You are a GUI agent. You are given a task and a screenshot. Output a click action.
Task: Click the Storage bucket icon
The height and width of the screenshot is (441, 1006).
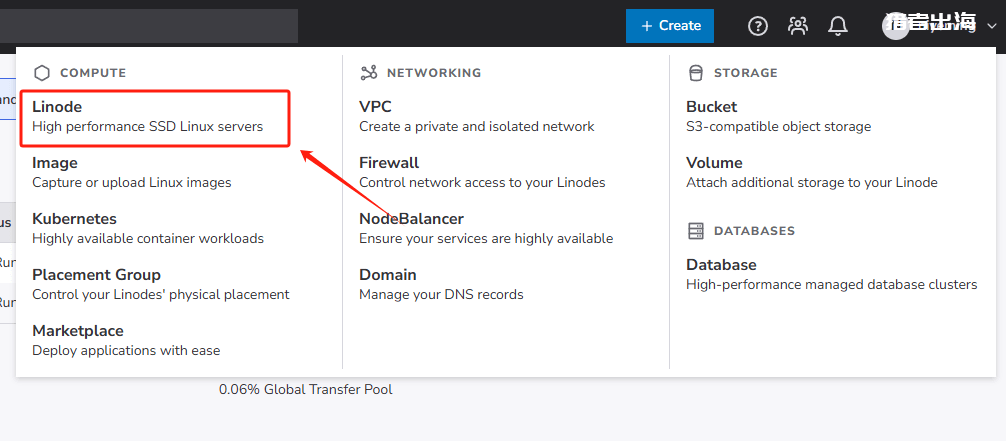(695, 73)
